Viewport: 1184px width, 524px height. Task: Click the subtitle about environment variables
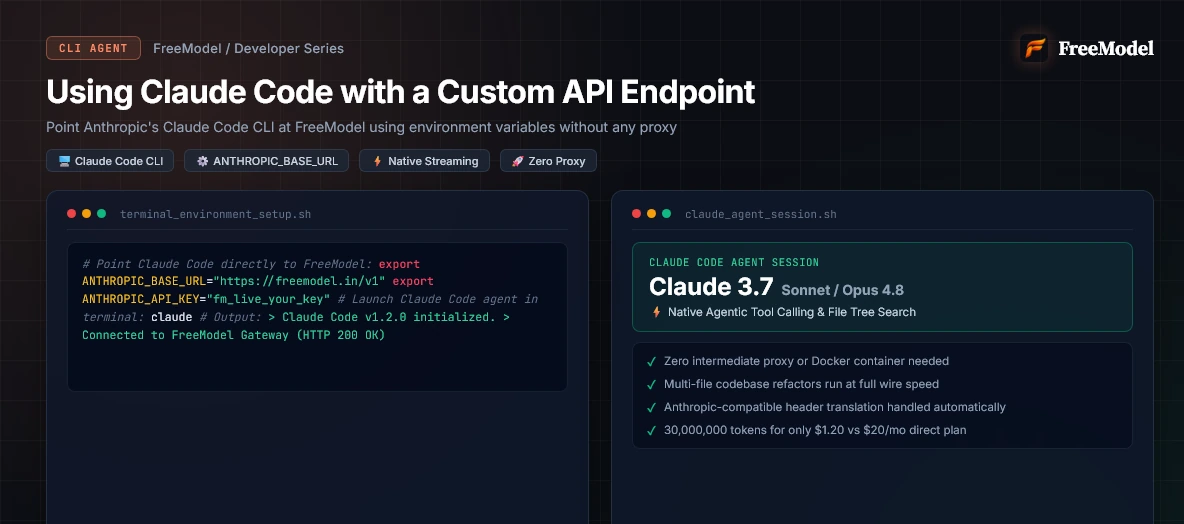tap(361, 128)
